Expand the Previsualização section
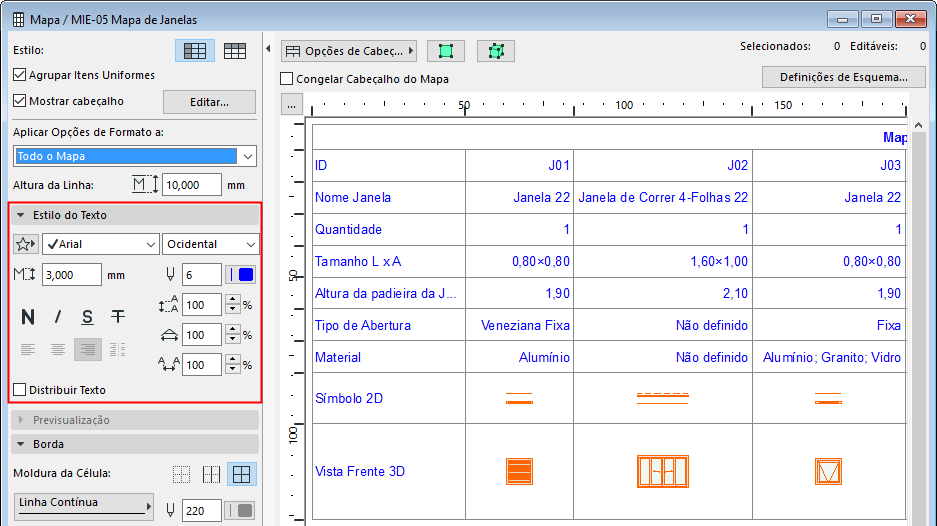 click(x=135, y=420)
